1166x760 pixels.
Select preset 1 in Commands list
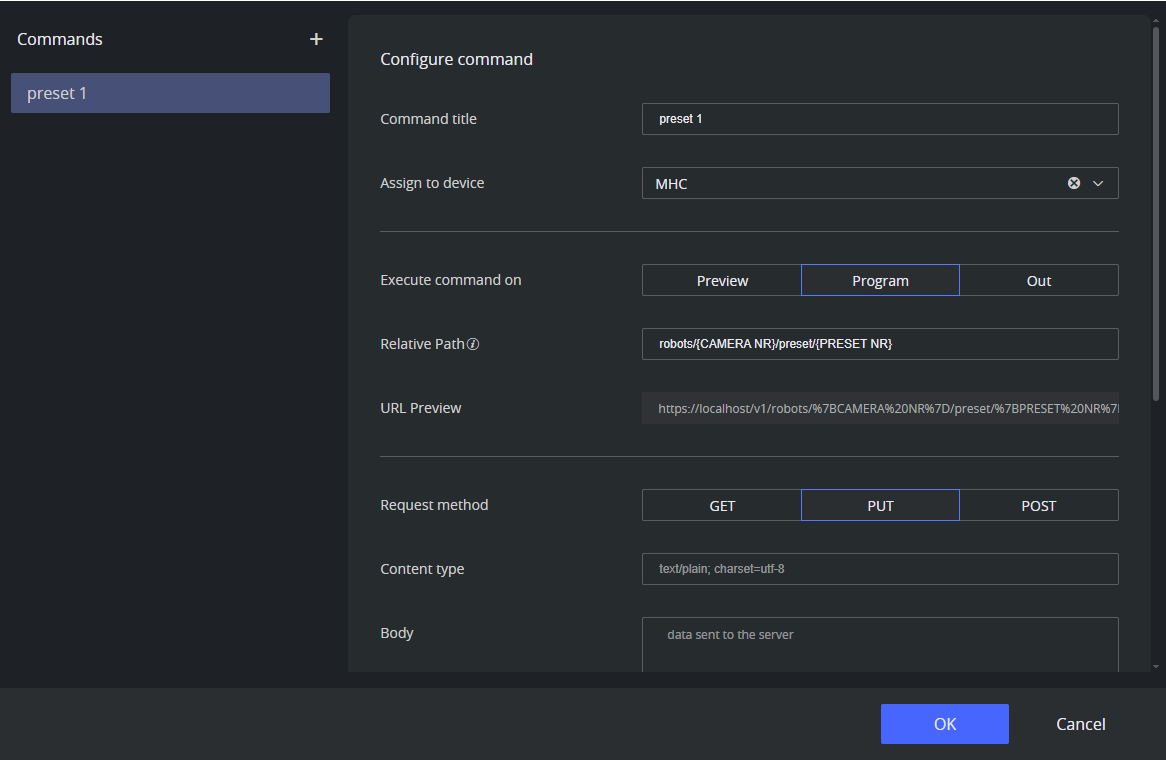click(170, 93)
